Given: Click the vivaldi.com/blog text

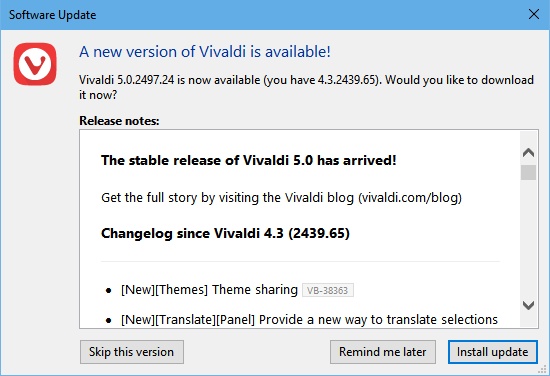Looking at the screenshot, I should coord(410,197).
